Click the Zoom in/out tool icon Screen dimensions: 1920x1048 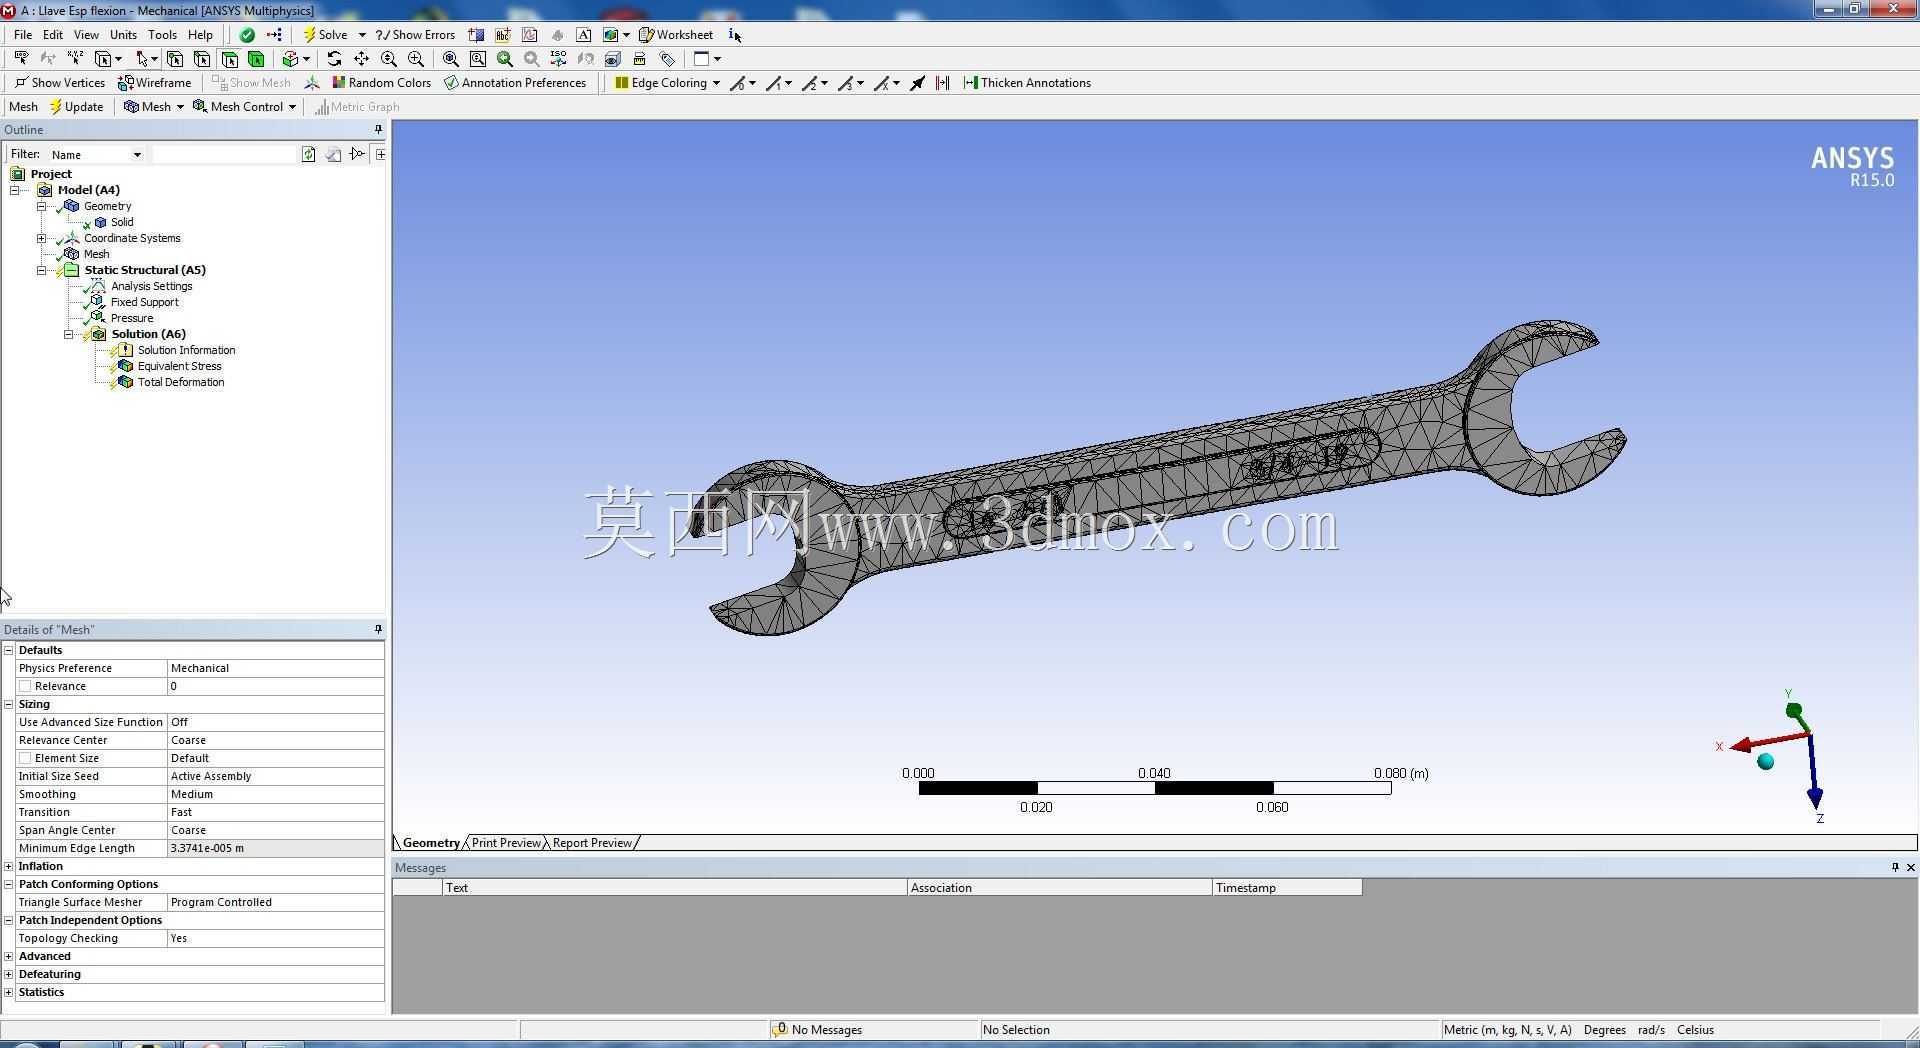pyautogui.click(x=389, y=59)
